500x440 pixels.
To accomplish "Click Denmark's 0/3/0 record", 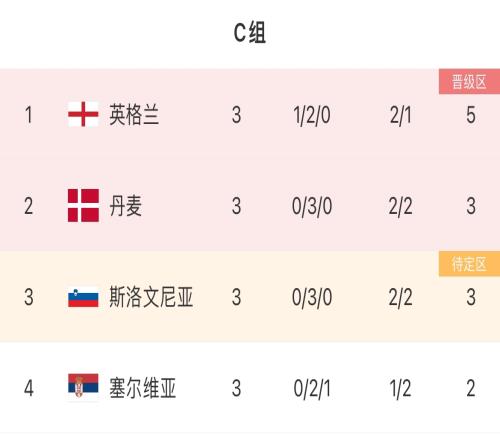I will [312, 206].
